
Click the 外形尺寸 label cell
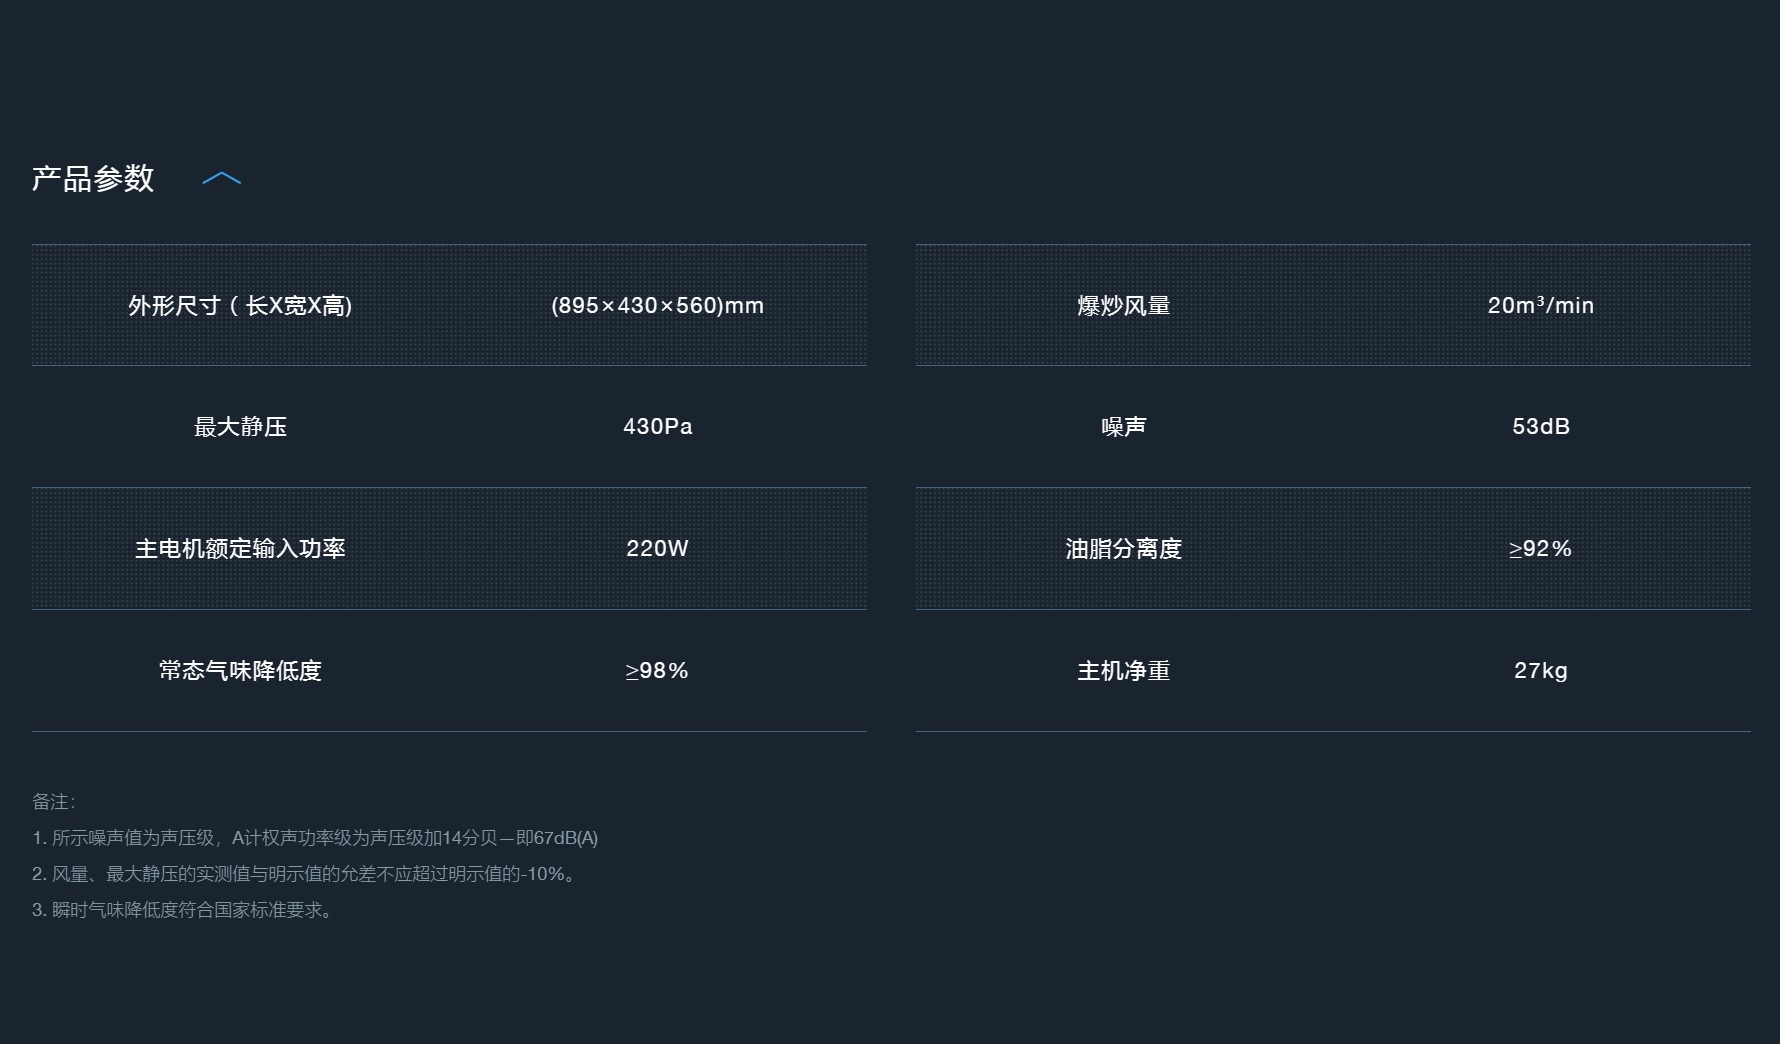click(240, 306)
